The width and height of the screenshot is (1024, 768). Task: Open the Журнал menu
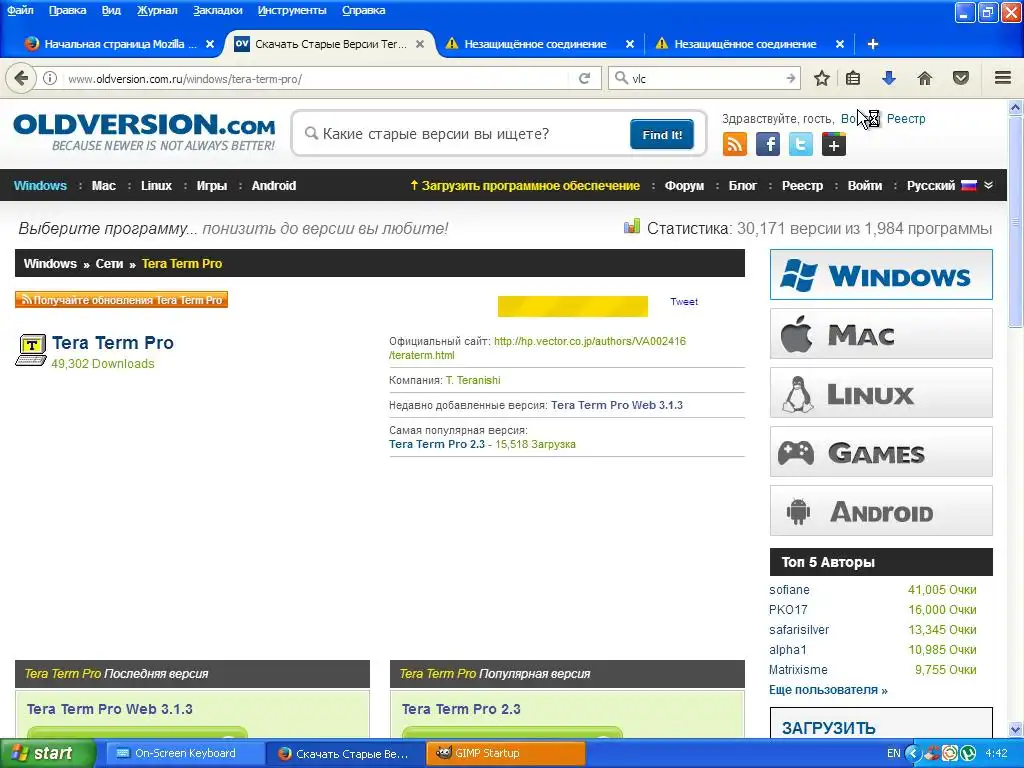click(157, 10)
